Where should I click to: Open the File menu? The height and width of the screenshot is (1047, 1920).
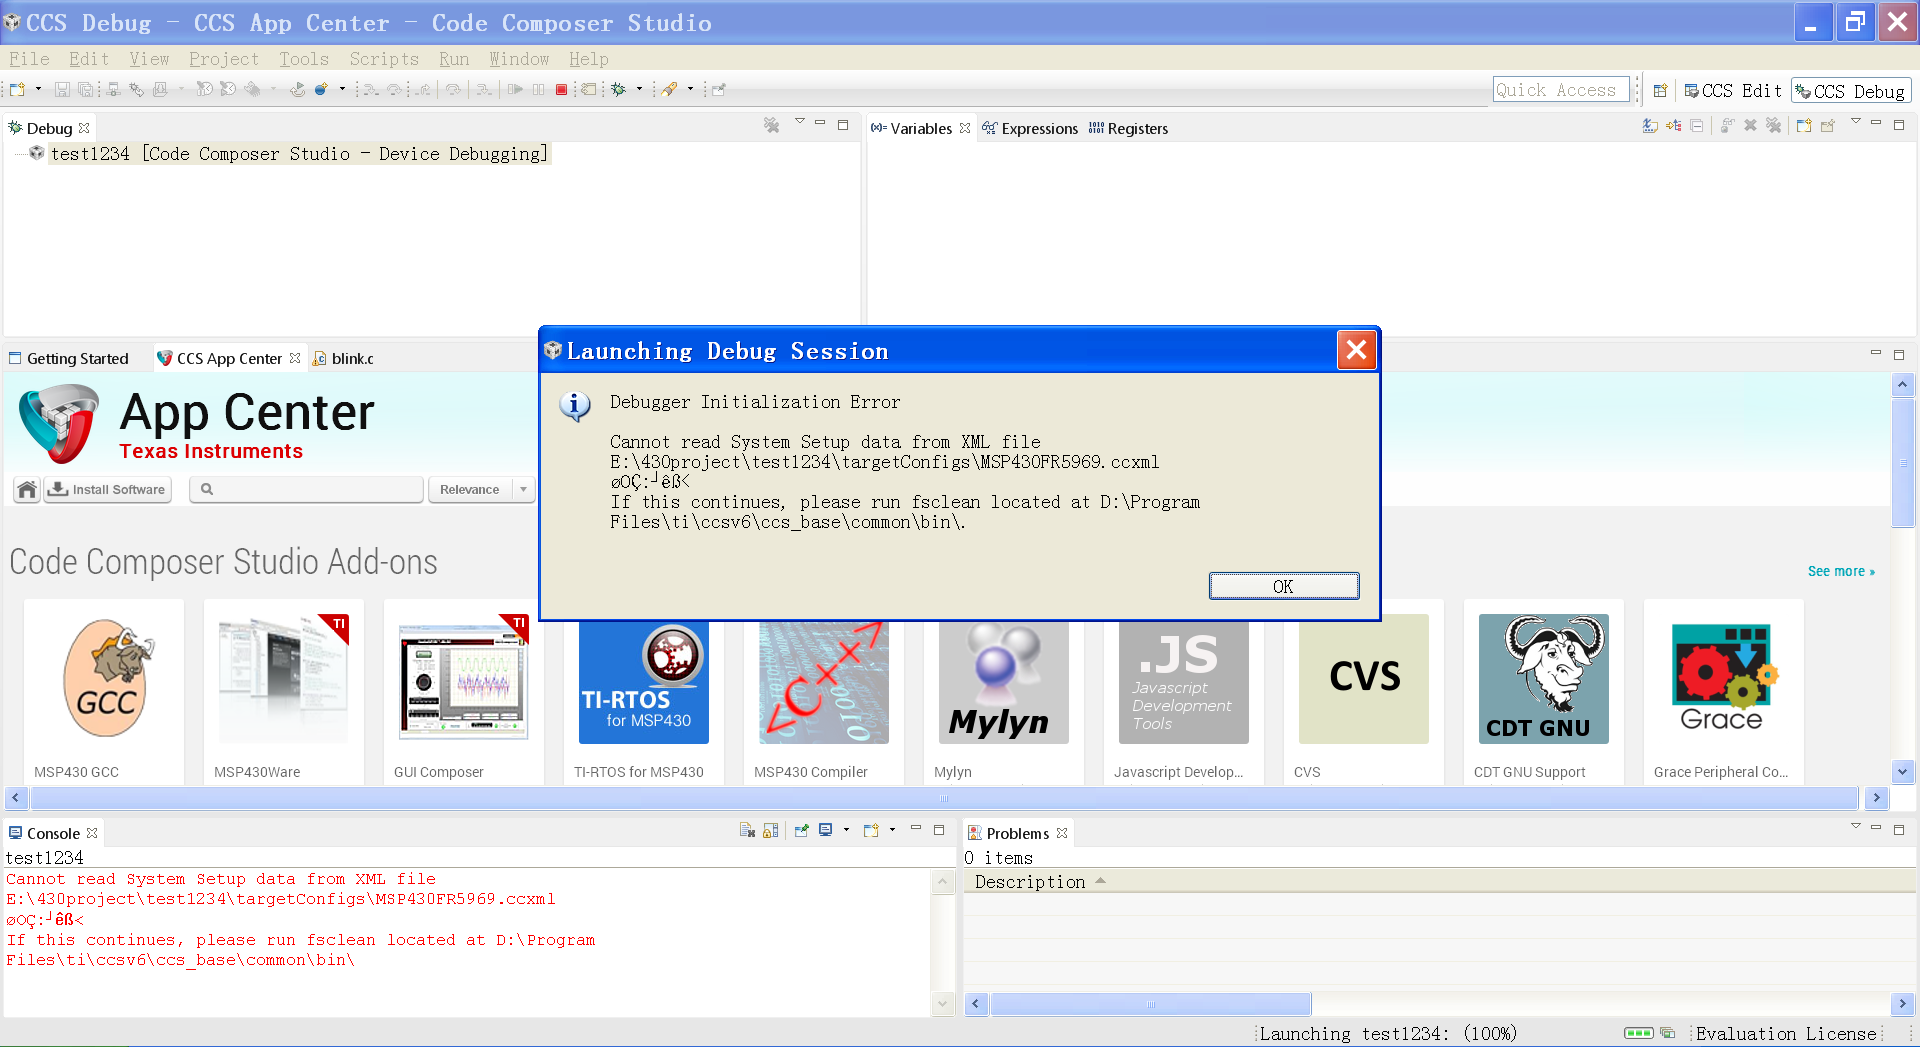pyautogui.click(x=29, y=59)
